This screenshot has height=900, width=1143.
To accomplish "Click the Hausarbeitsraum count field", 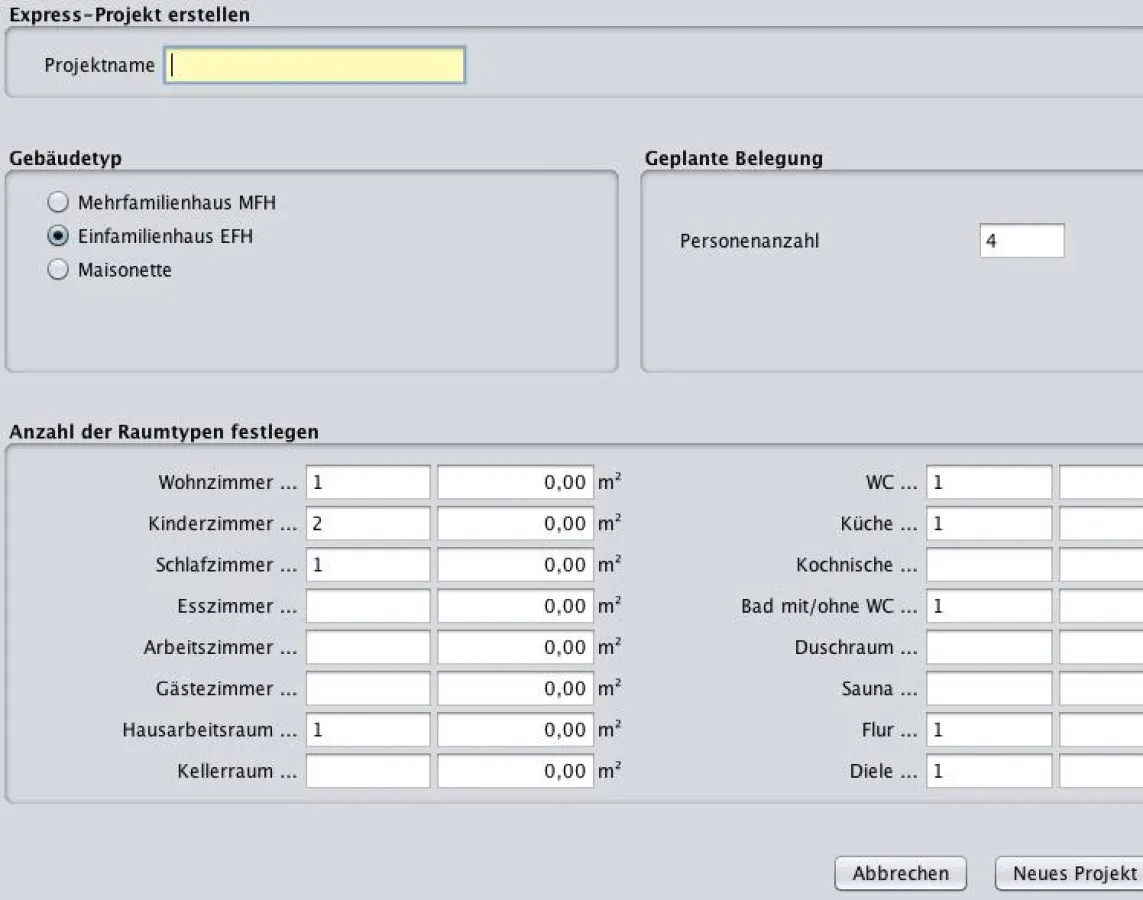I will 368,730.
